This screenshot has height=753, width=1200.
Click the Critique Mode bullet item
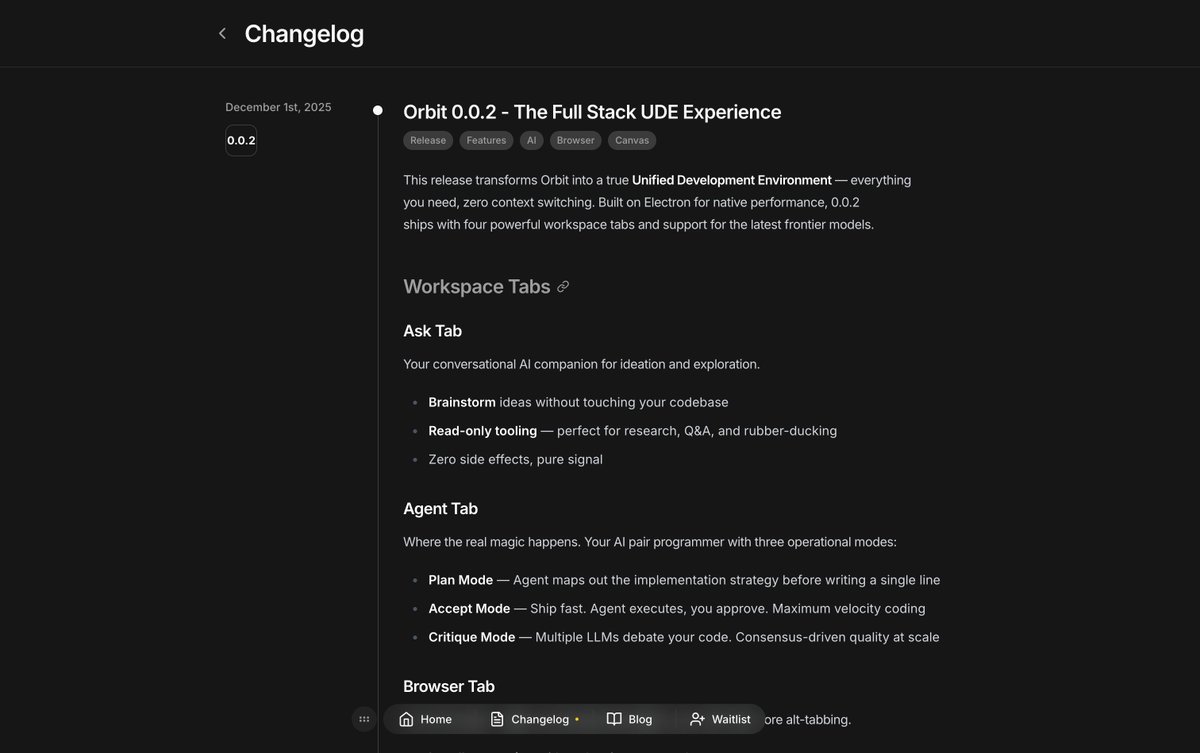[684, 637]
